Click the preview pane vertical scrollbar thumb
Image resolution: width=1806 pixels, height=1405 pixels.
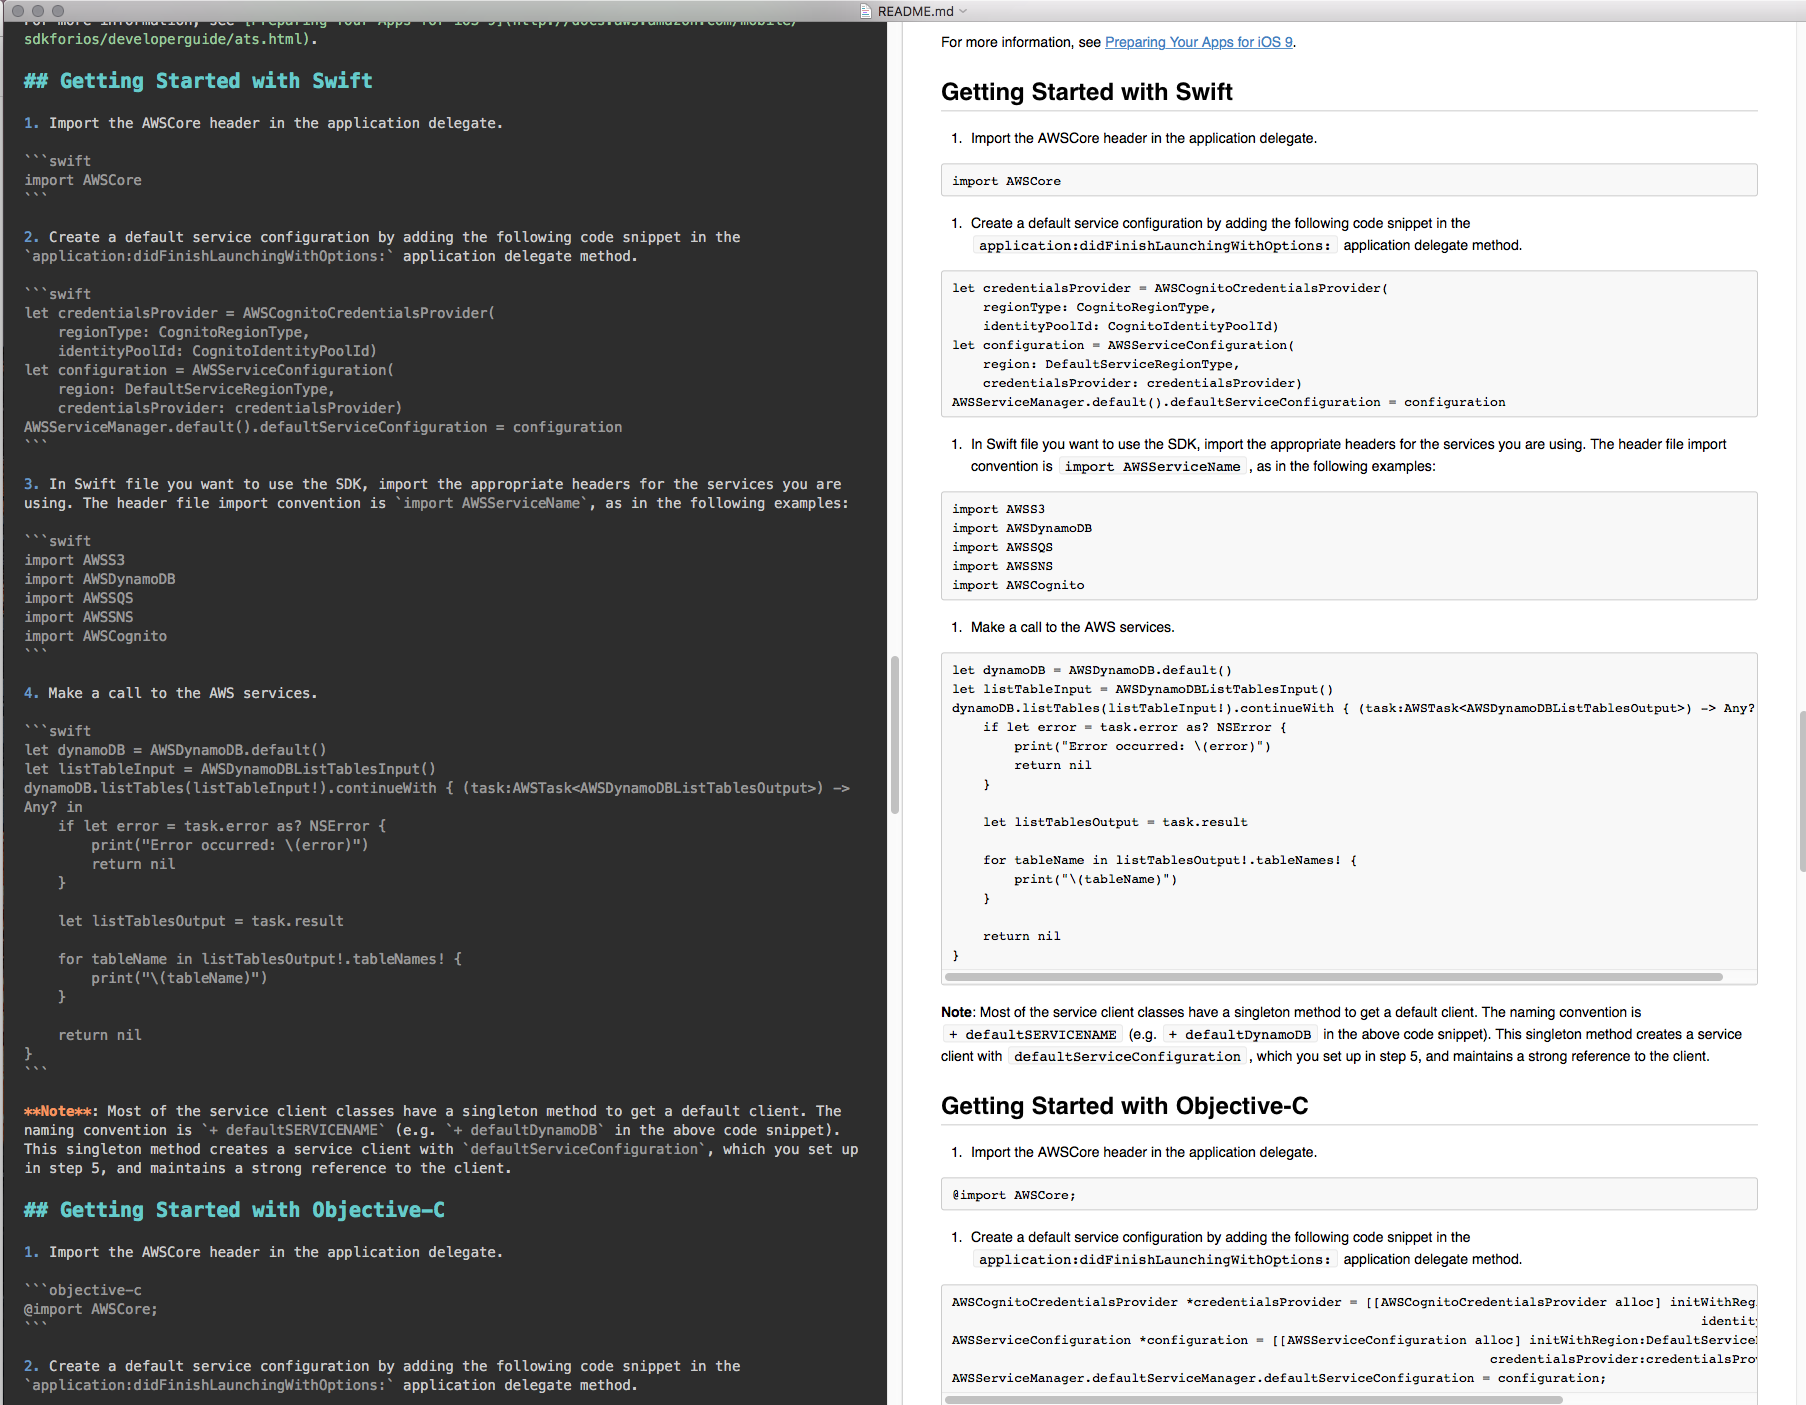[x=1801, y=790]
